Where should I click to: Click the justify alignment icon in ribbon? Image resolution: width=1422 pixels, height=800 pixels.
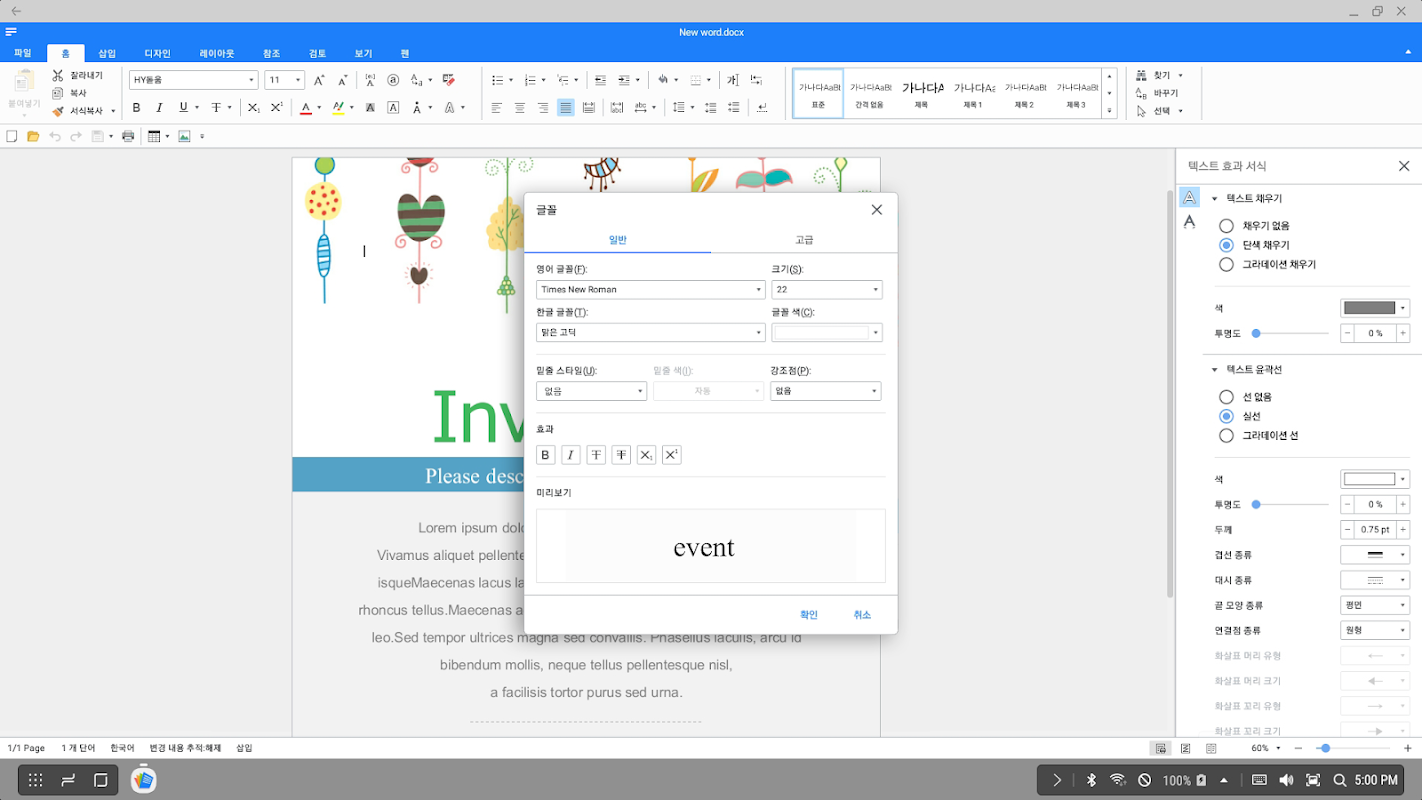click(x=566, y=108)
